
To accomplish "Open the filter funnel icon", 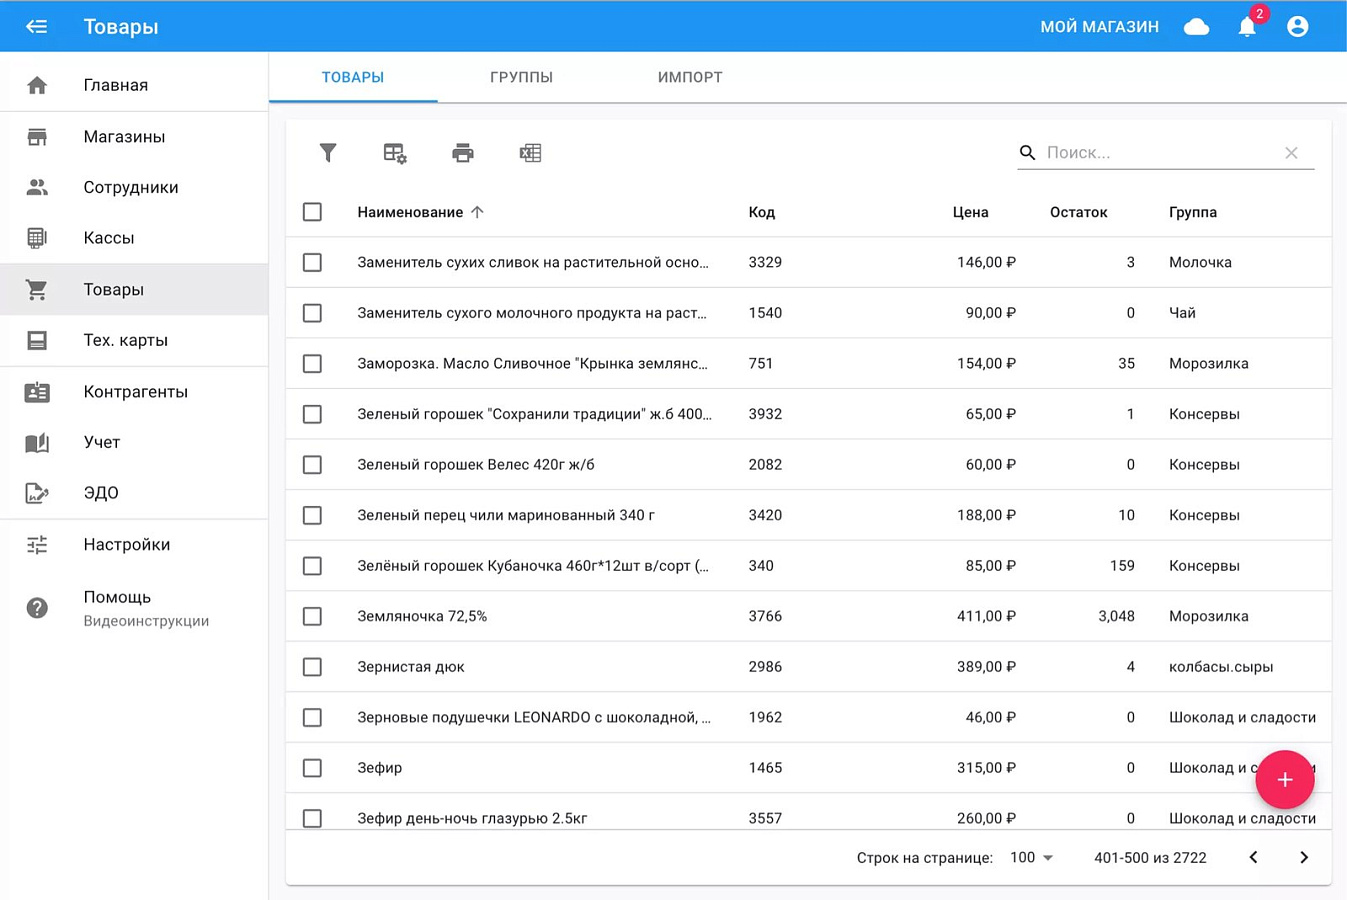I will point(328,152).
